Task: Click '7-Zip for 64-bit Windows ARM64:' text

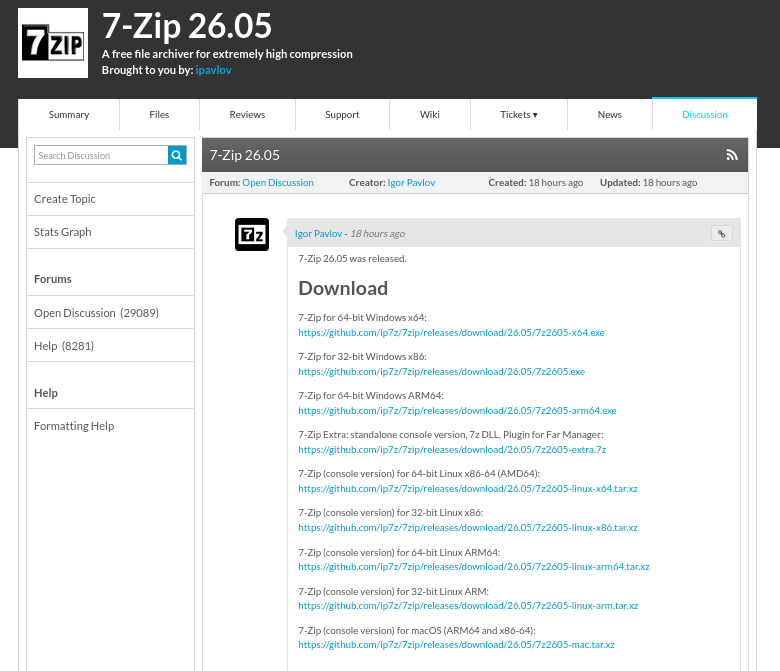Action: tap(371, 395)
